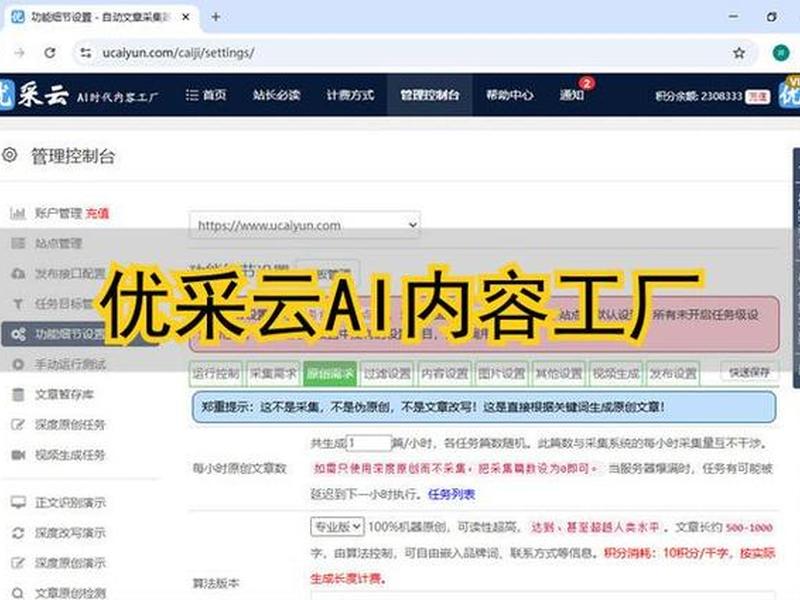800x600 pixels.
Task: Click the 深度改写演示 refresh icon
Action: (18, 533)
